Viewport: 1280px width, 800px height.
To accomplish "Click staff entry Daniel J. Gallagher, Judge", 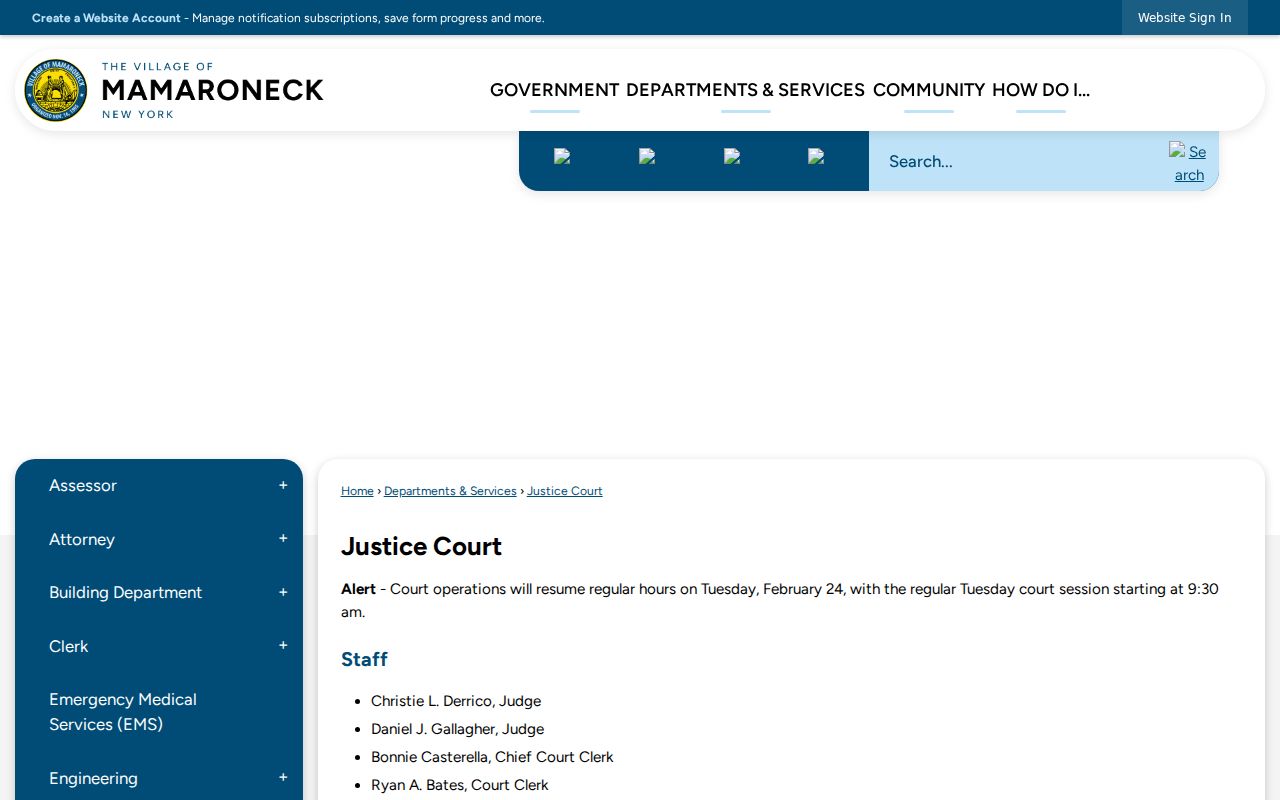I will 457,729.
